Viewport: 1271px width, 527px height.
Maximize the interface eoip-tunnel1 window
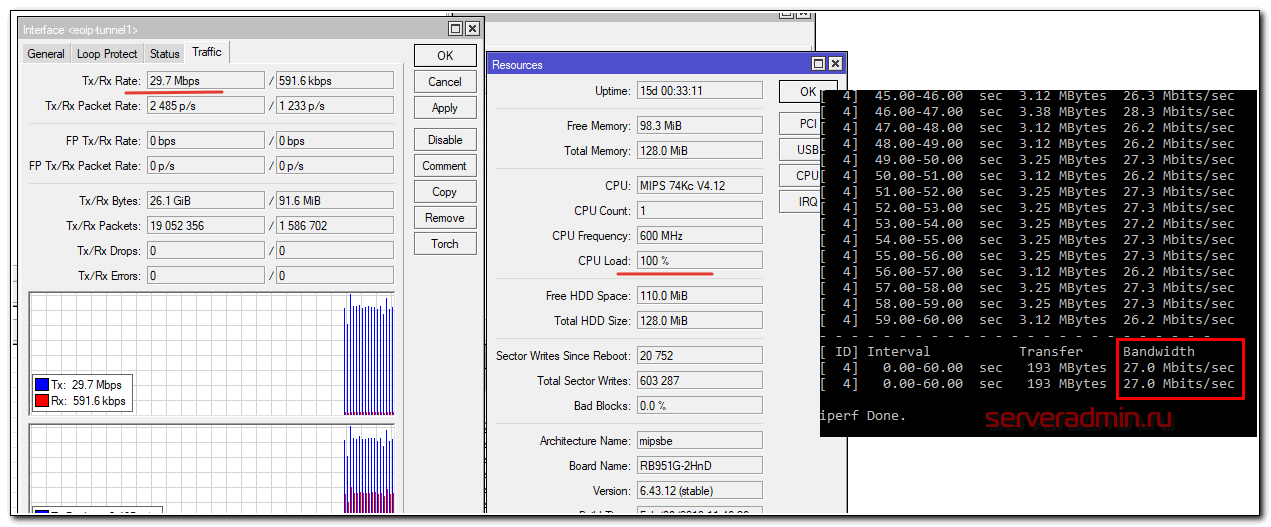click(x=456, y=30)
